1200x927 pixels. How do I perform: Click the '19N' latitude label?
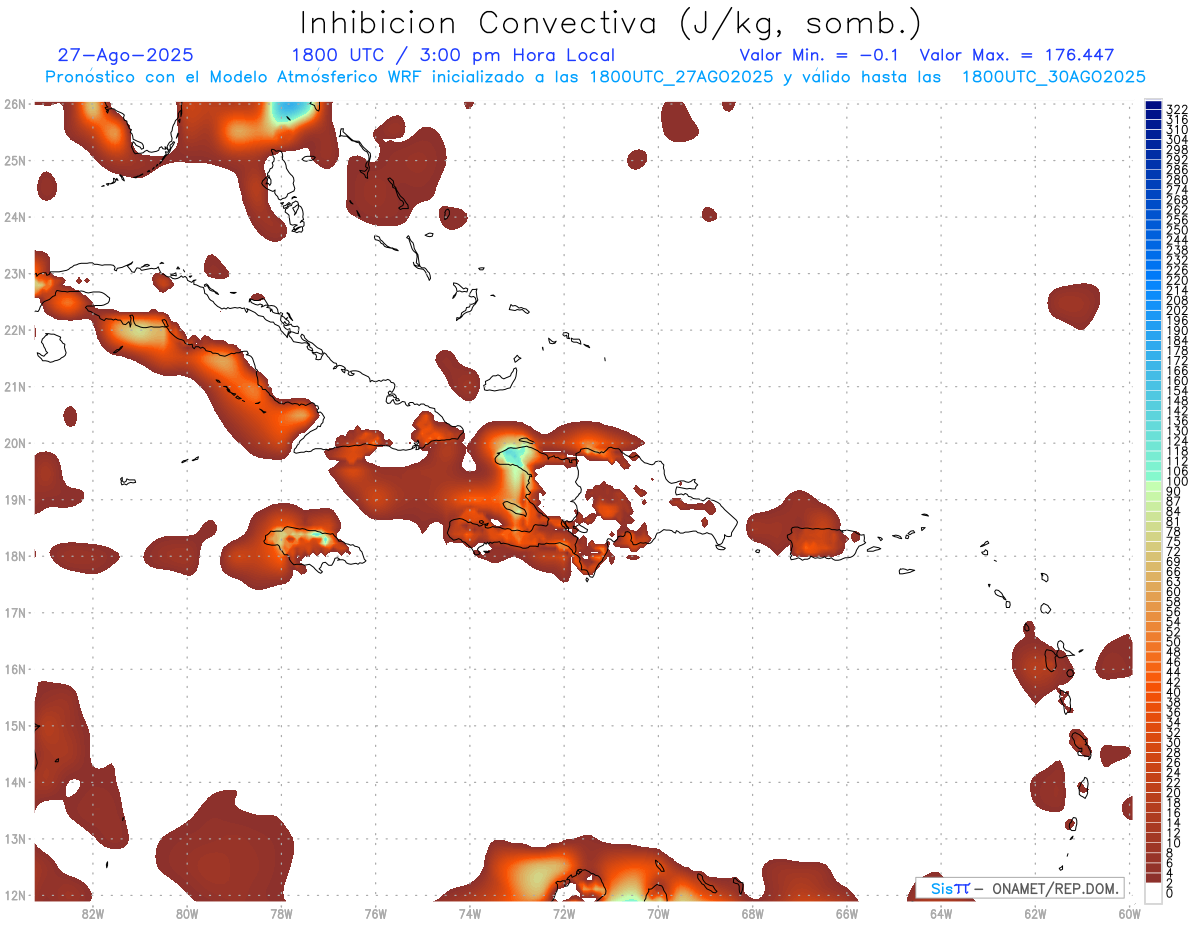coord(14,499)
